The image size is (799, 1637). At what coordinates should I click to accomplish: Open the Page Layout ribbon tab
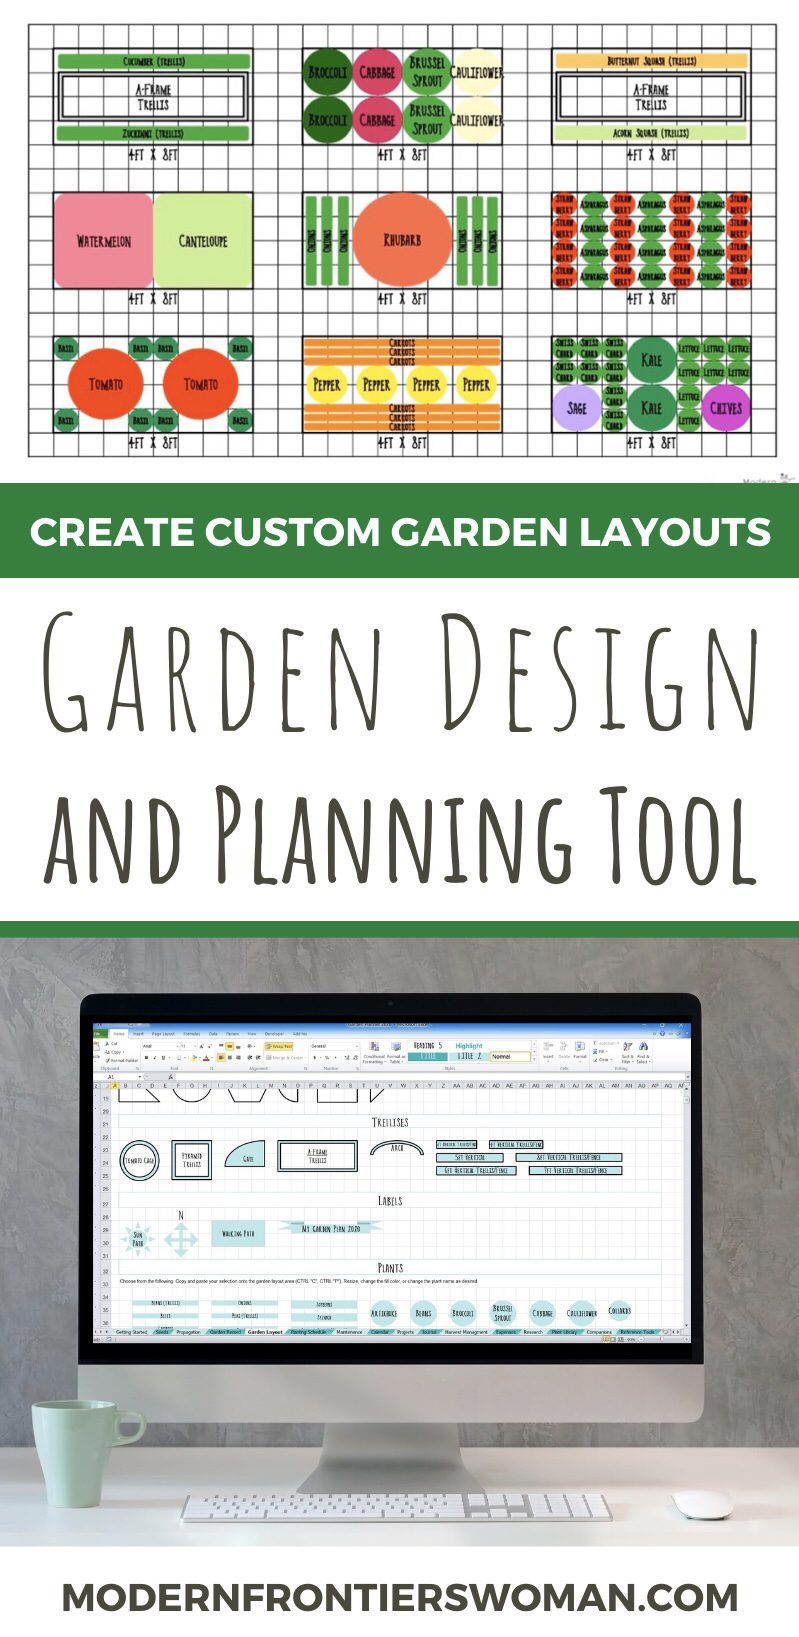163,1034
